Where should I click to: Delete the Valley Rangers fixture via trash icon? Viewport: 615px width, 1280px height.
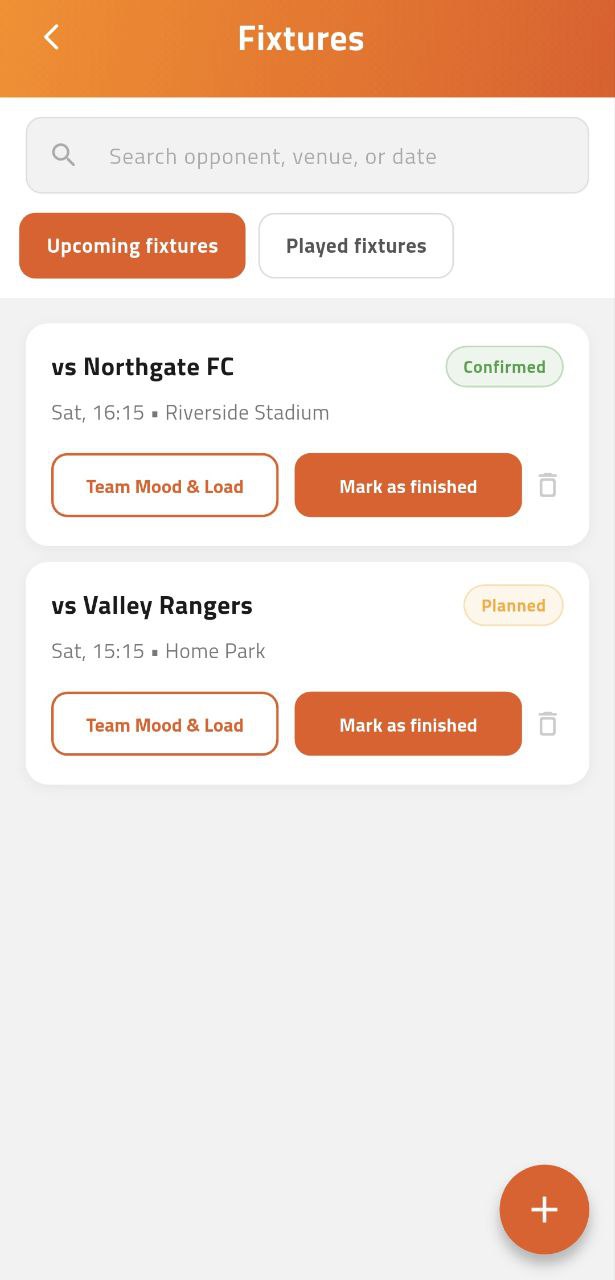(x=547, y=724)
